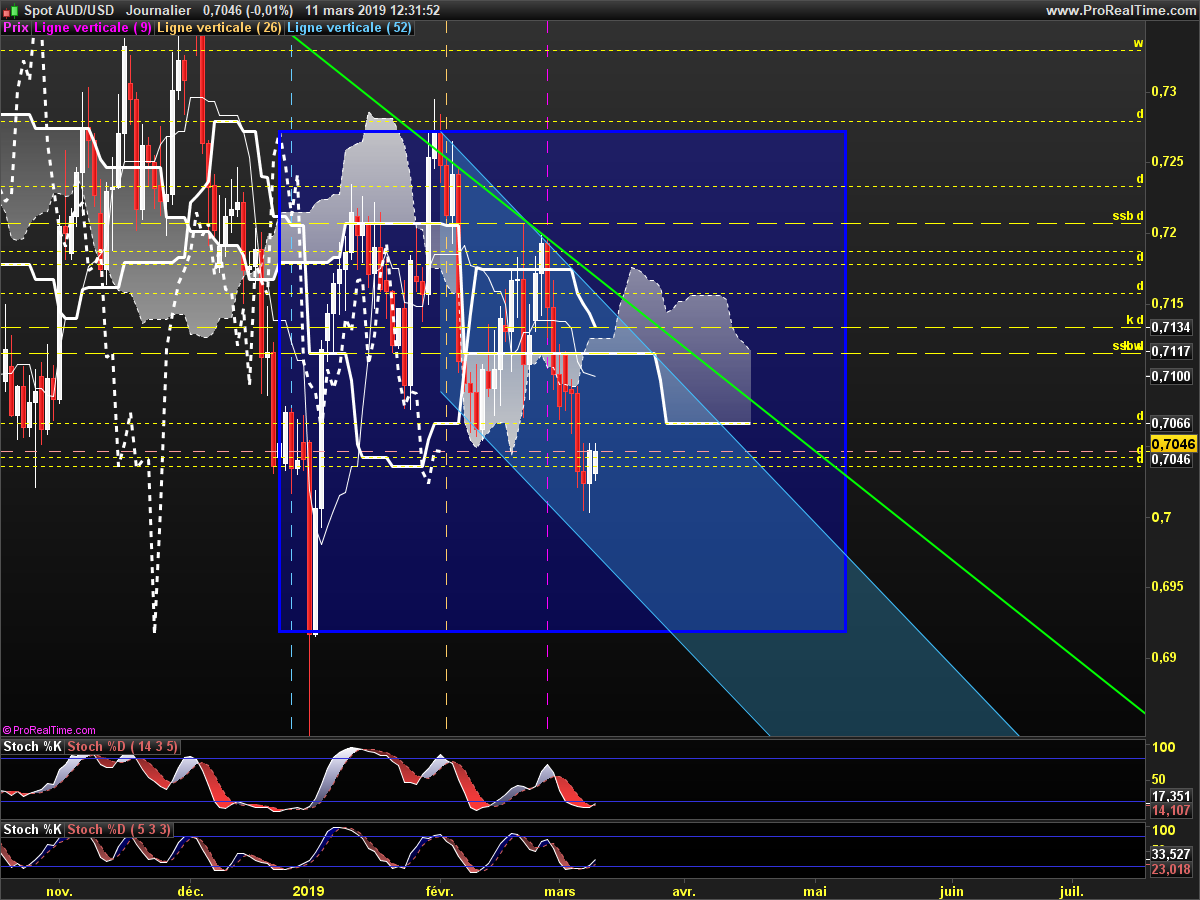This screenshot has width=1200, height=900.
Task: Open the Ligne verticale (52) label
Action: pyautogui.click(x=350, y=28)
